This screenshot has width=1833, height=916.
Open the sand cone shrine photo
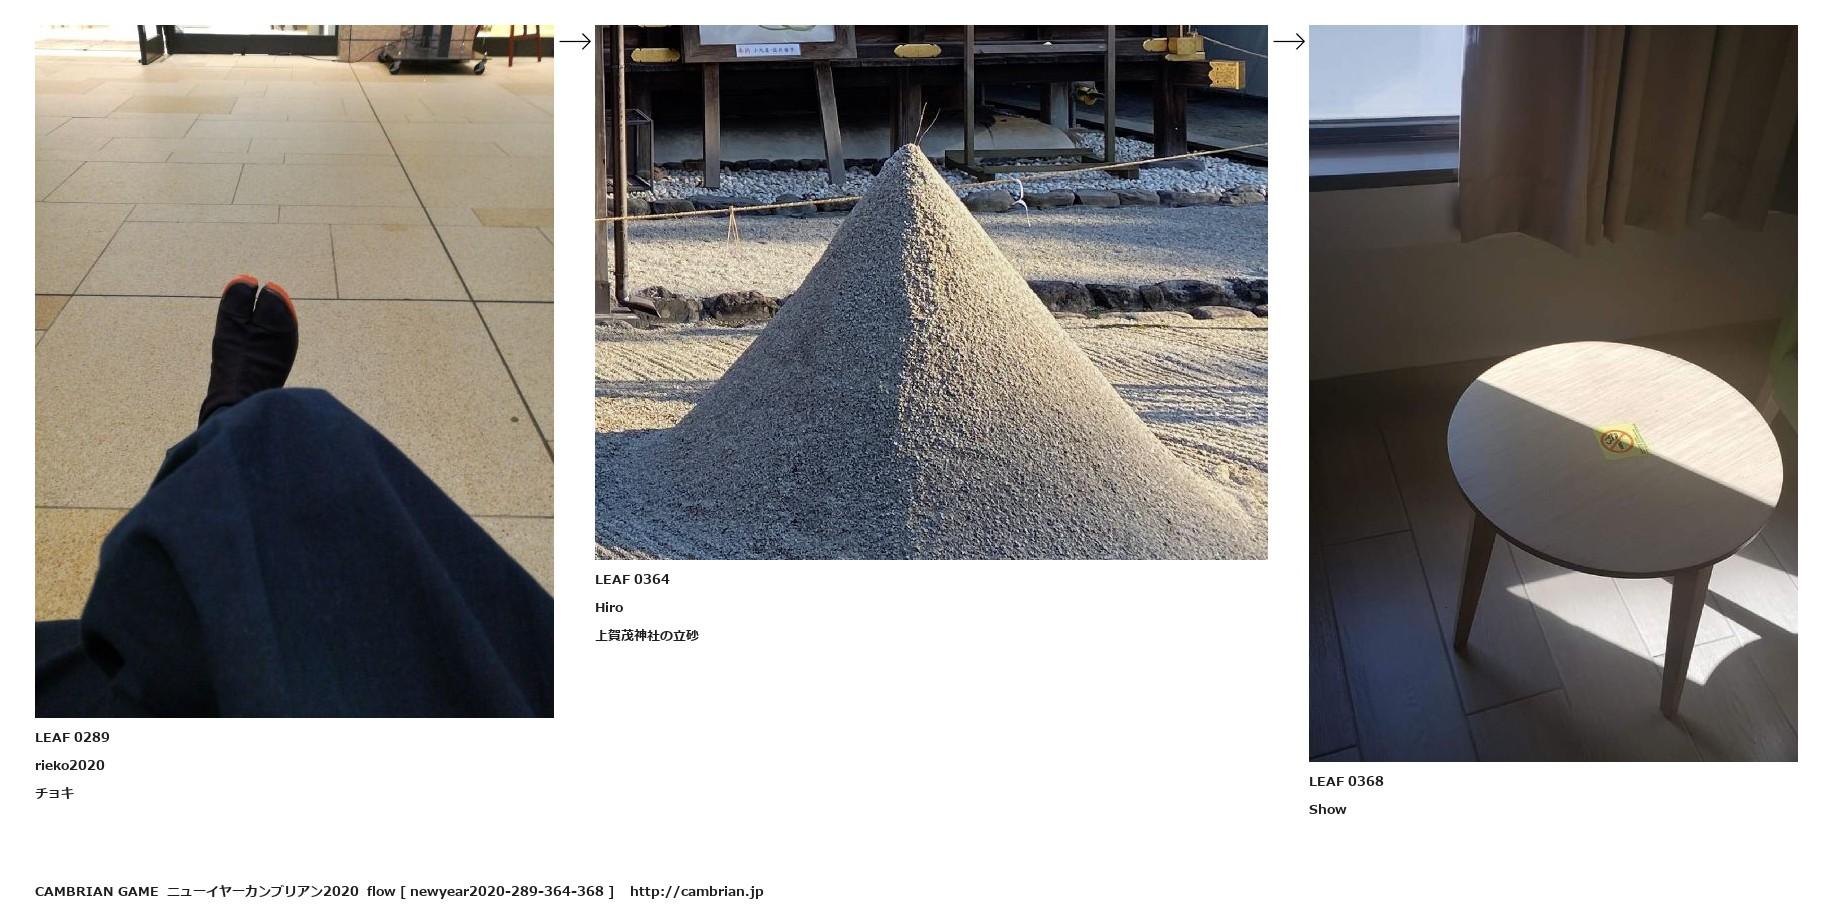pyautogui.click(x=931, y=292)
